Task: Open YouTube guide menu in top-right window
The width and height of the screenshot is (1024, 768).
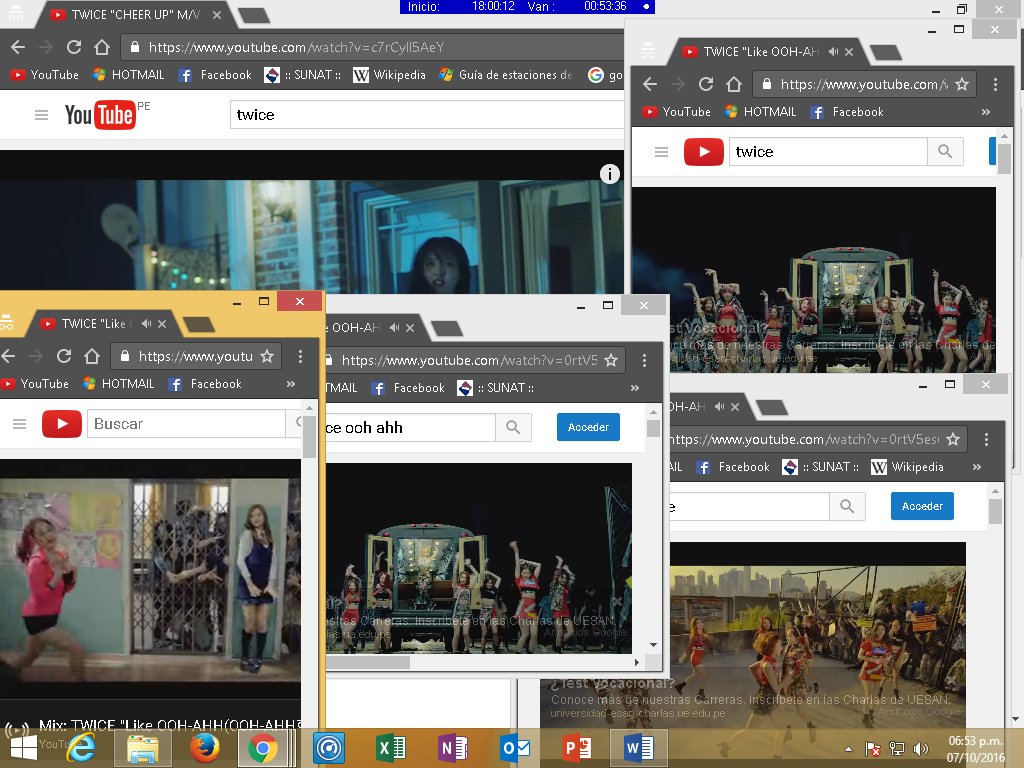Action: pos(662,152)
